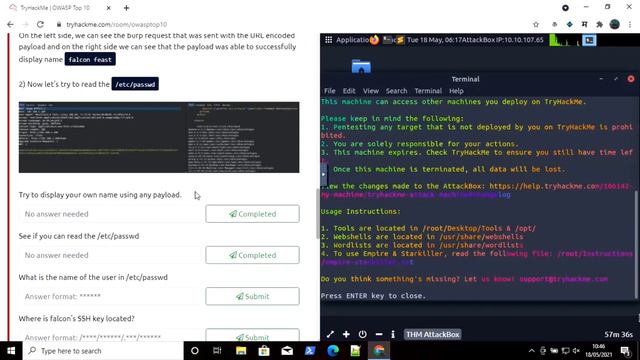Add one hour with the AttackBox plus icon
This screenshot has height=360, width=640.
346,334
